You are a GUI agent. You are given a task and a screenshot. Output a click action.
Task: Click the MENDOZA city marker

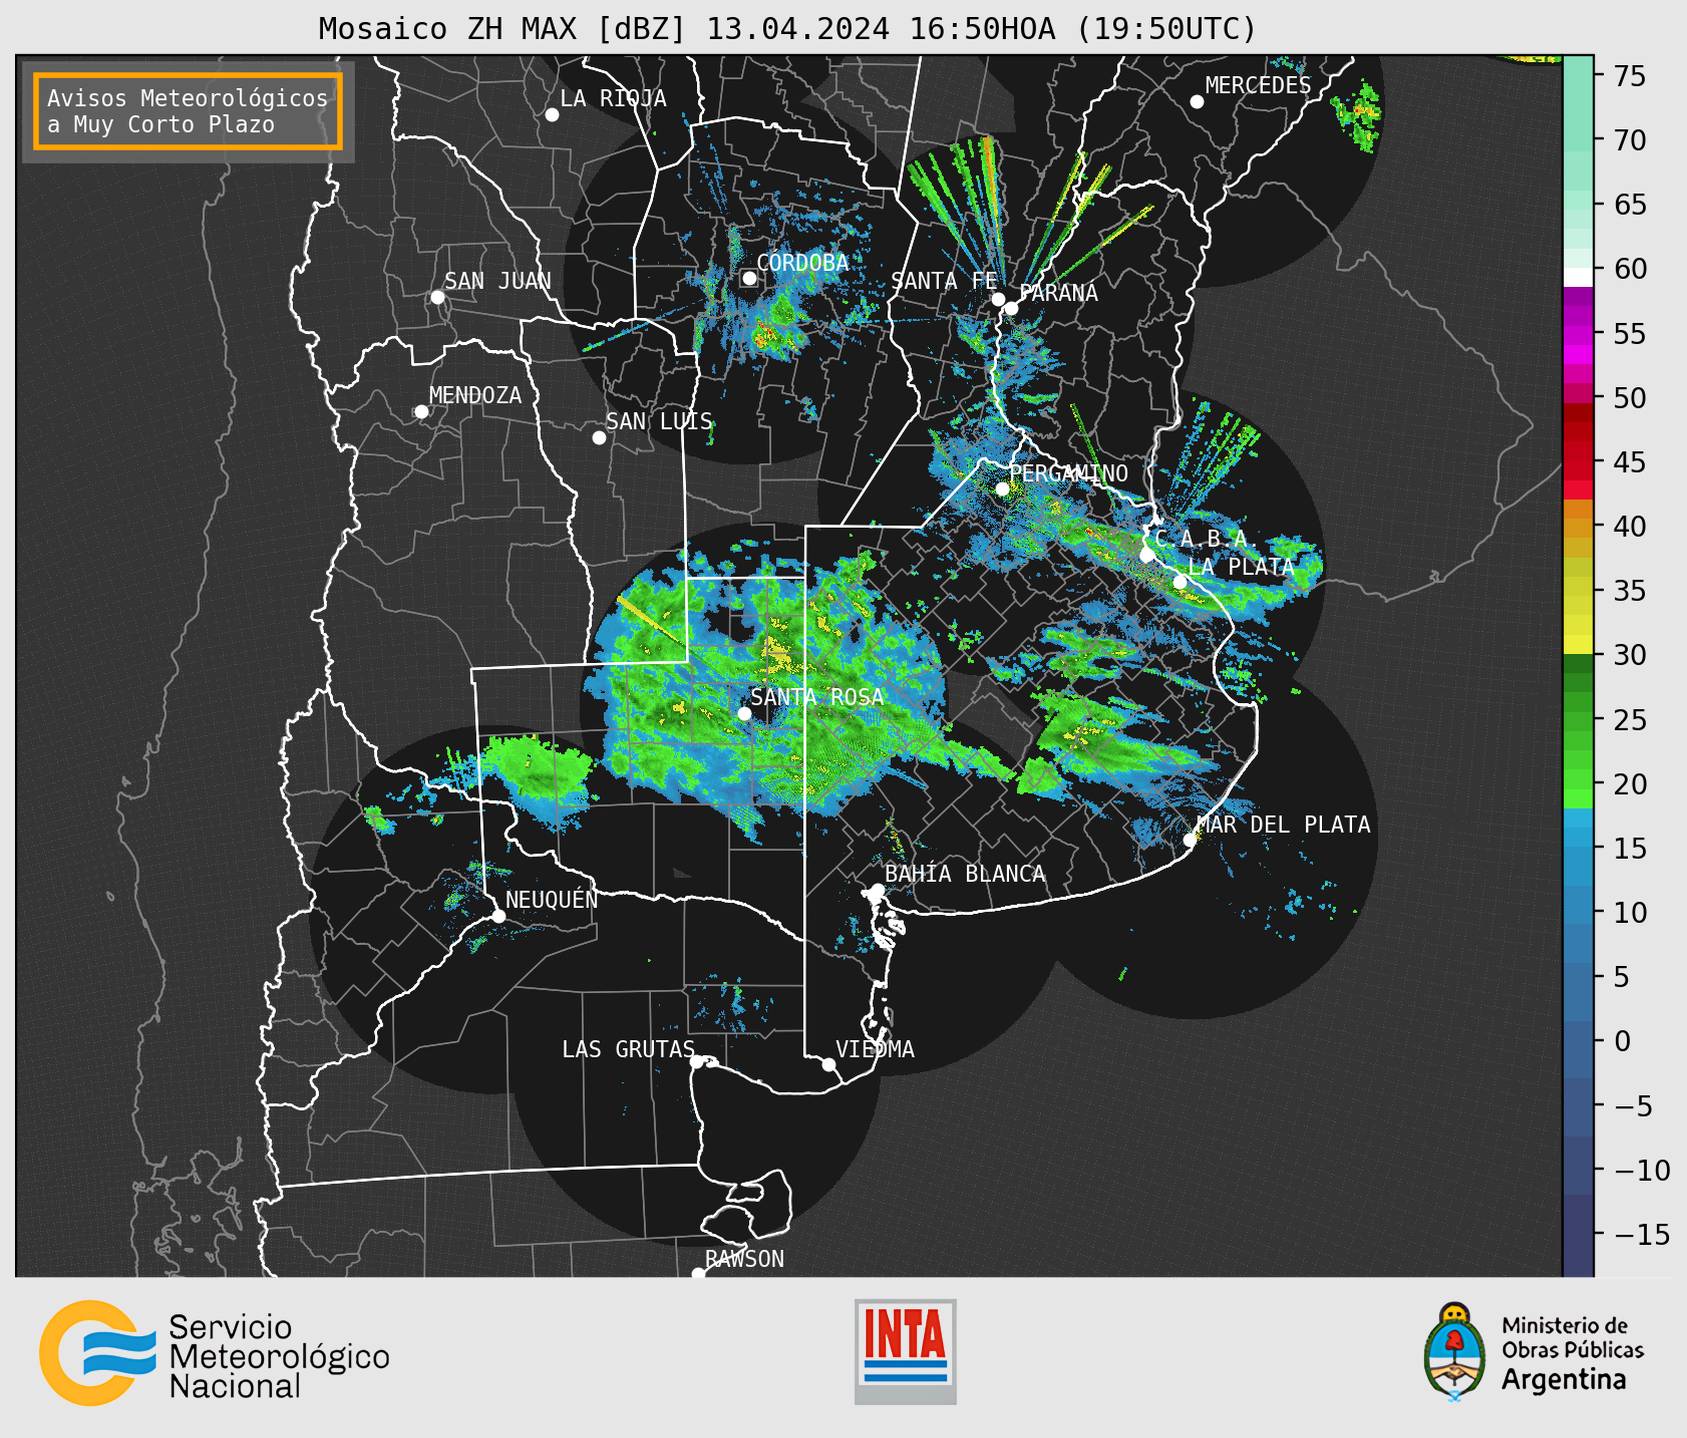tap(421, 412)
